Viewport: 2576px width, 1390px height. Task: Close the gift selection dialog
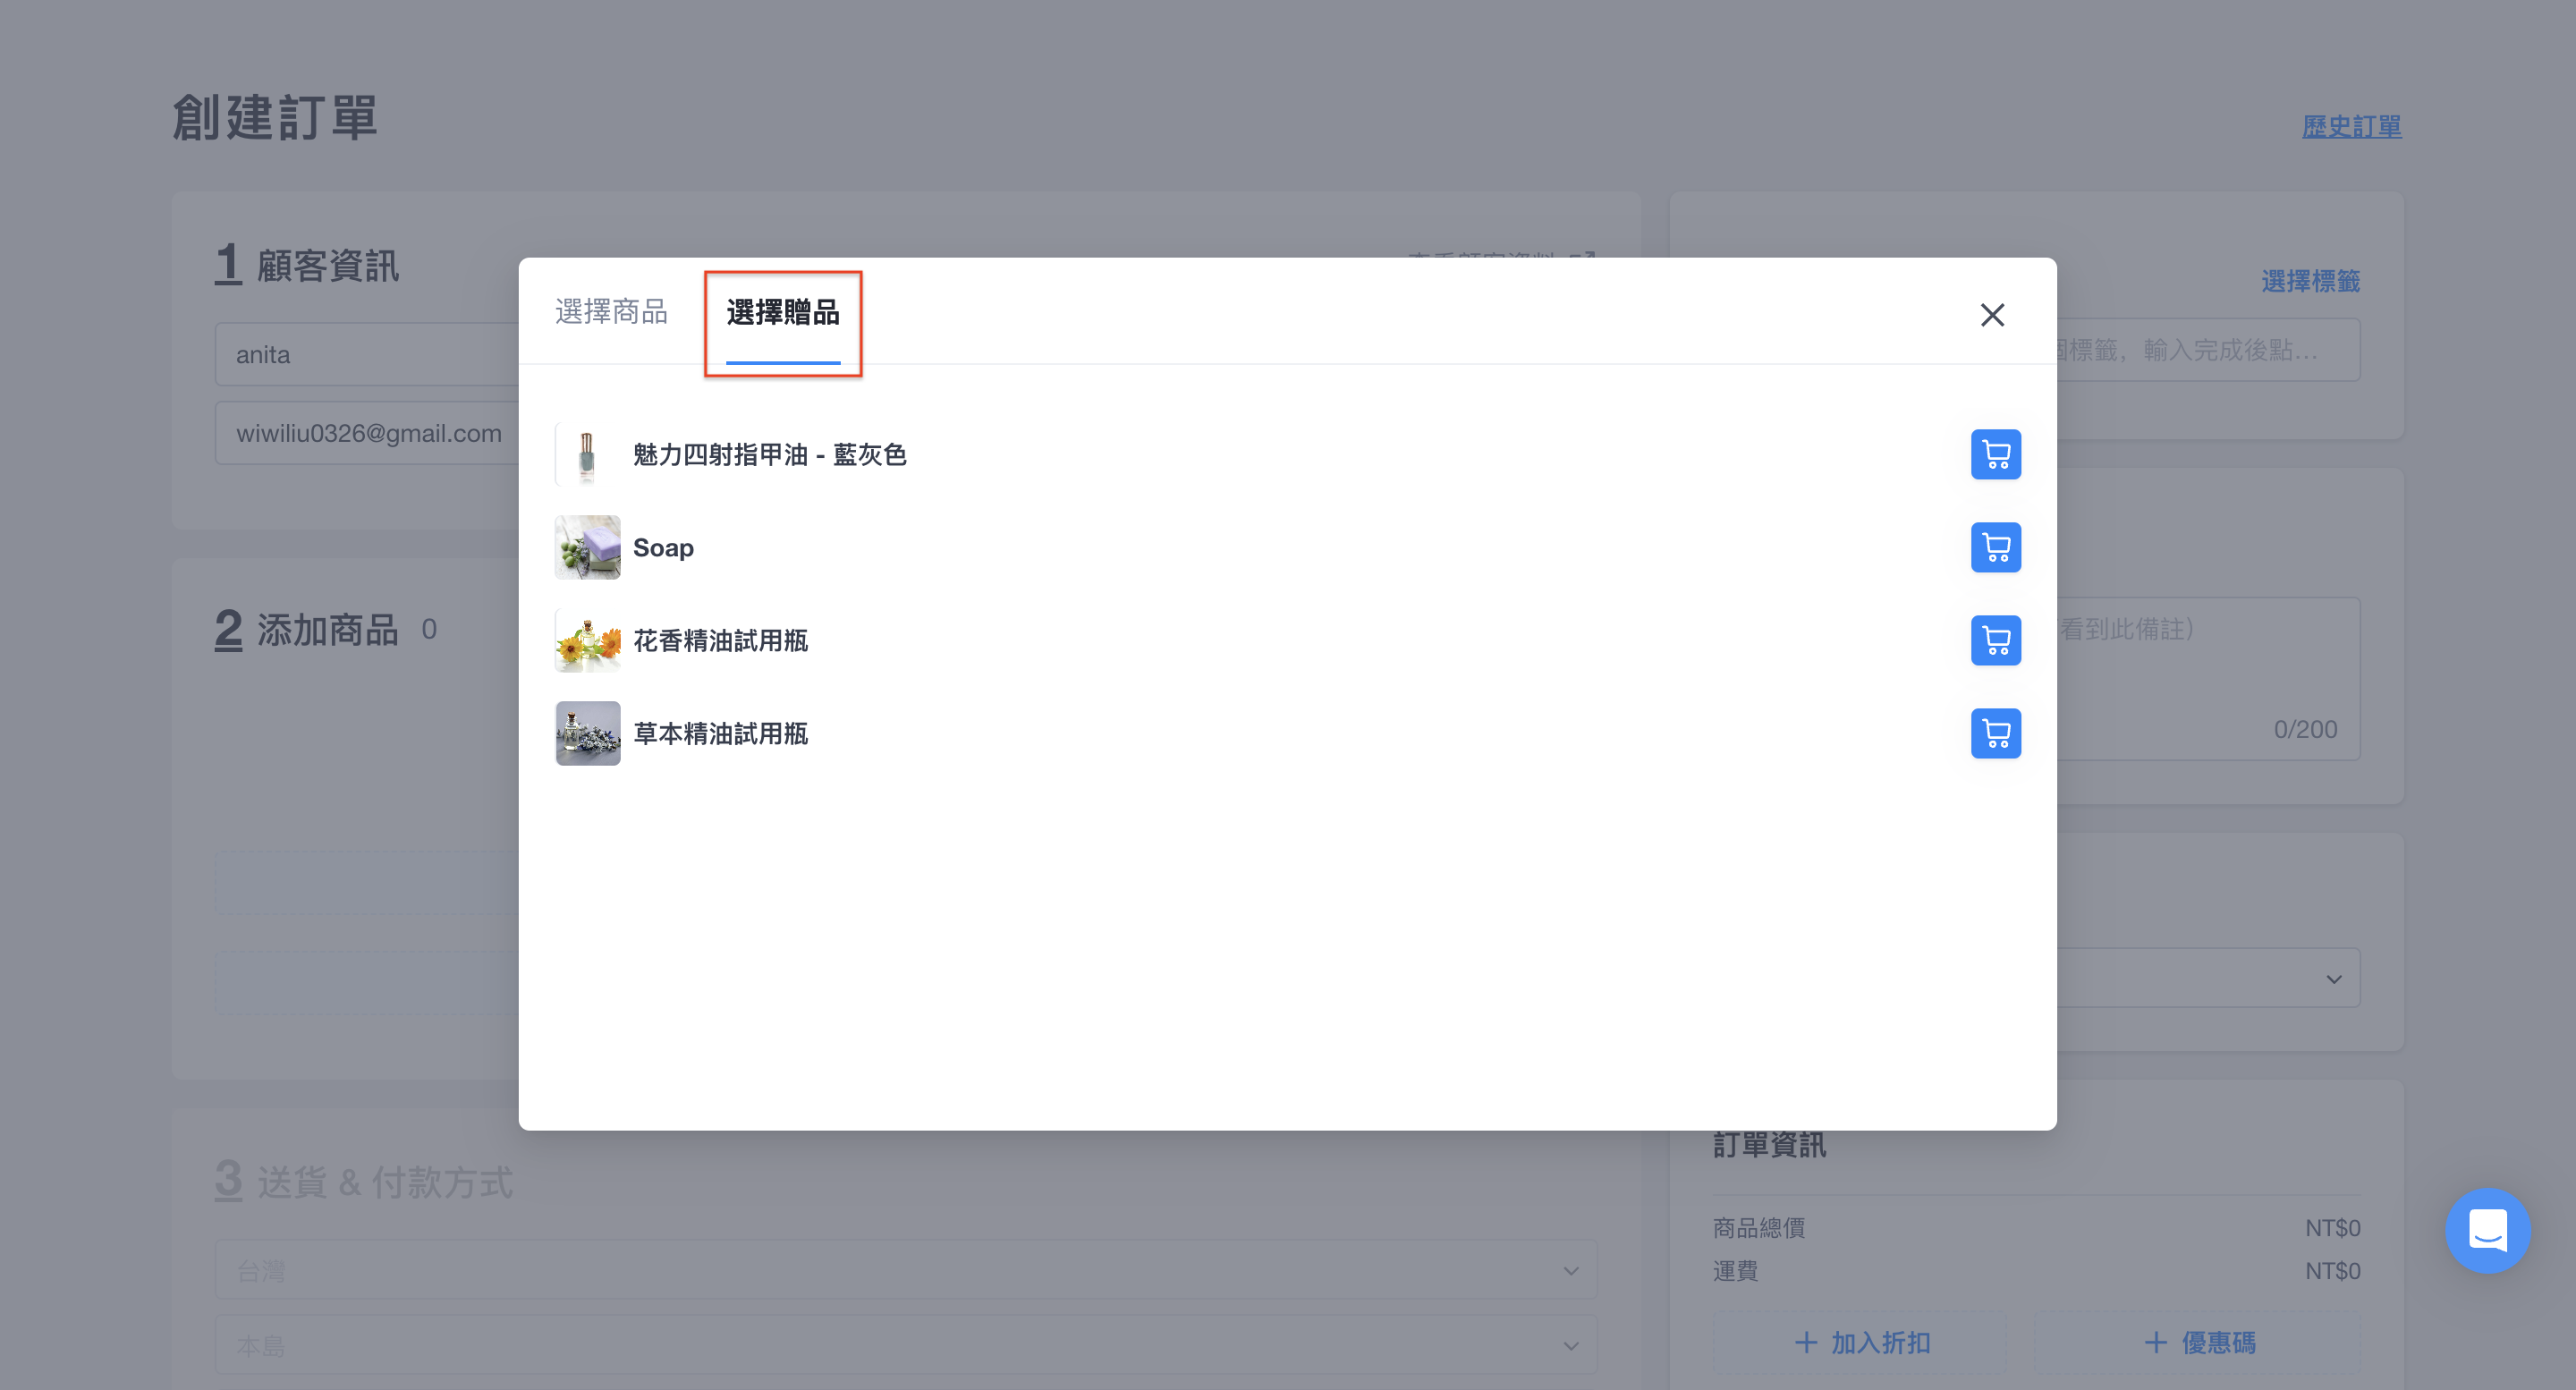click(1992, 315)
